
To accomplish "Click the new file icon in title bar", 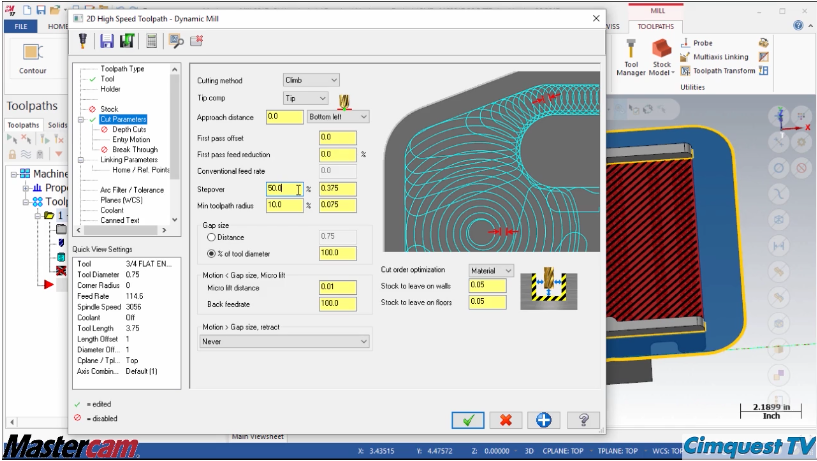I will [x=27, y=9].
